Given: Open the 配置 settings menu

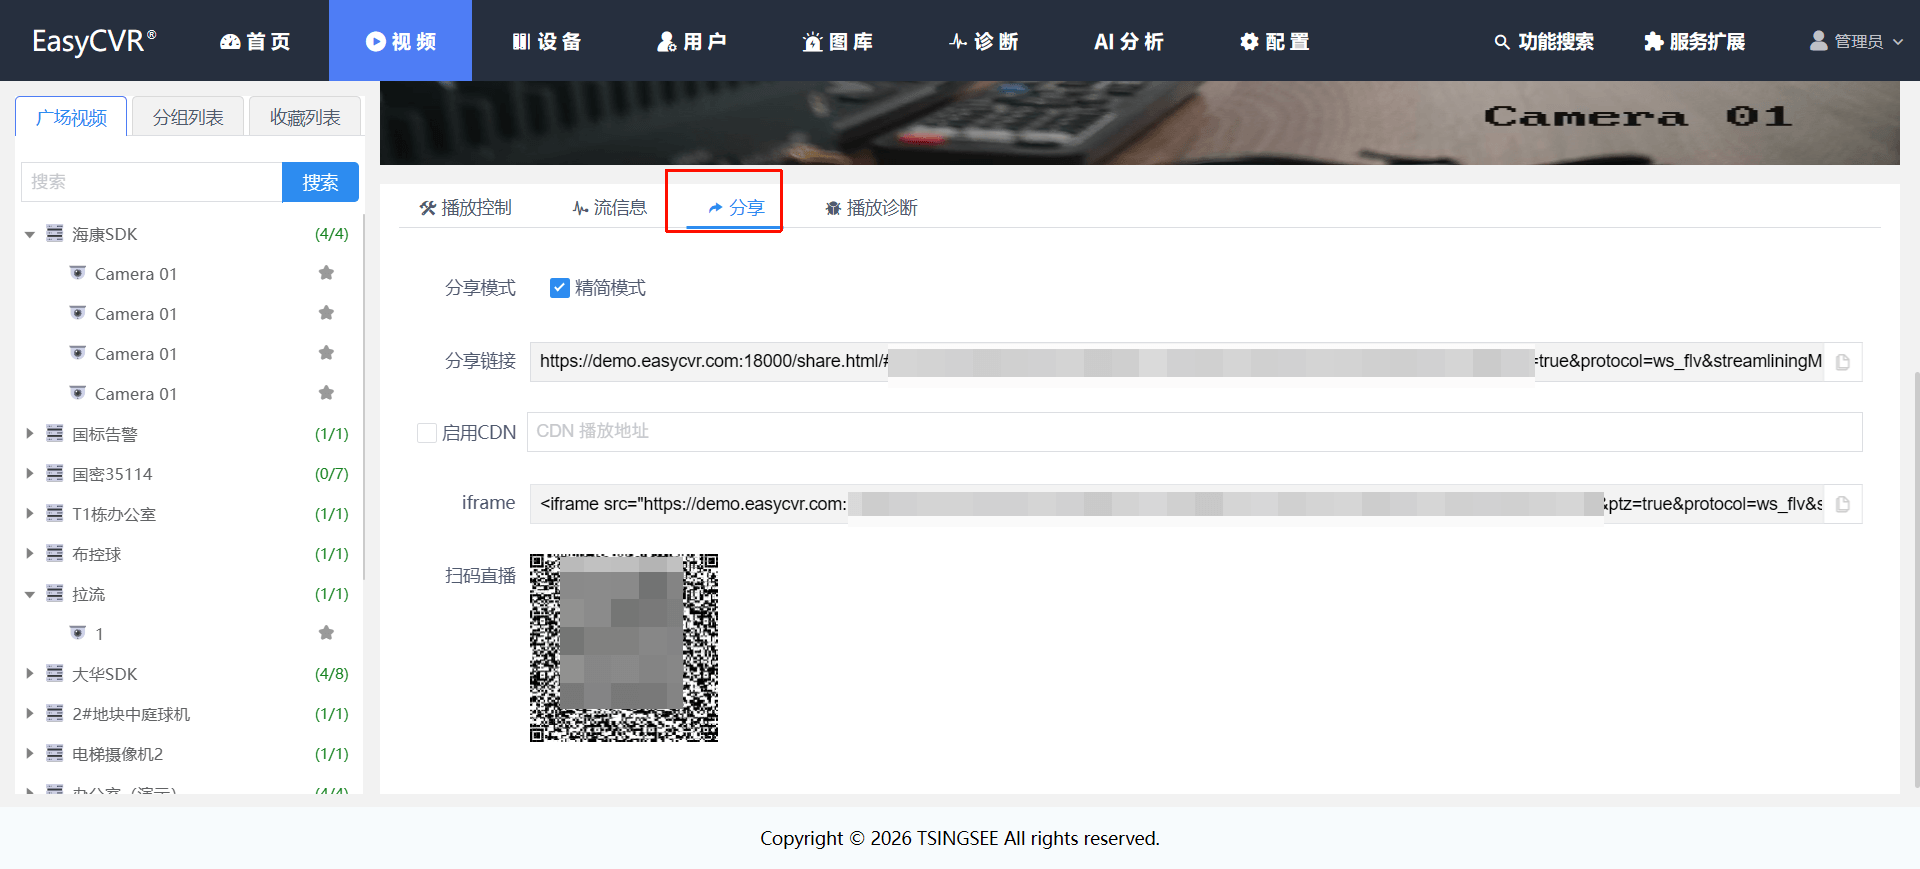Looking at the screenshot, I should click(1274, 42).
